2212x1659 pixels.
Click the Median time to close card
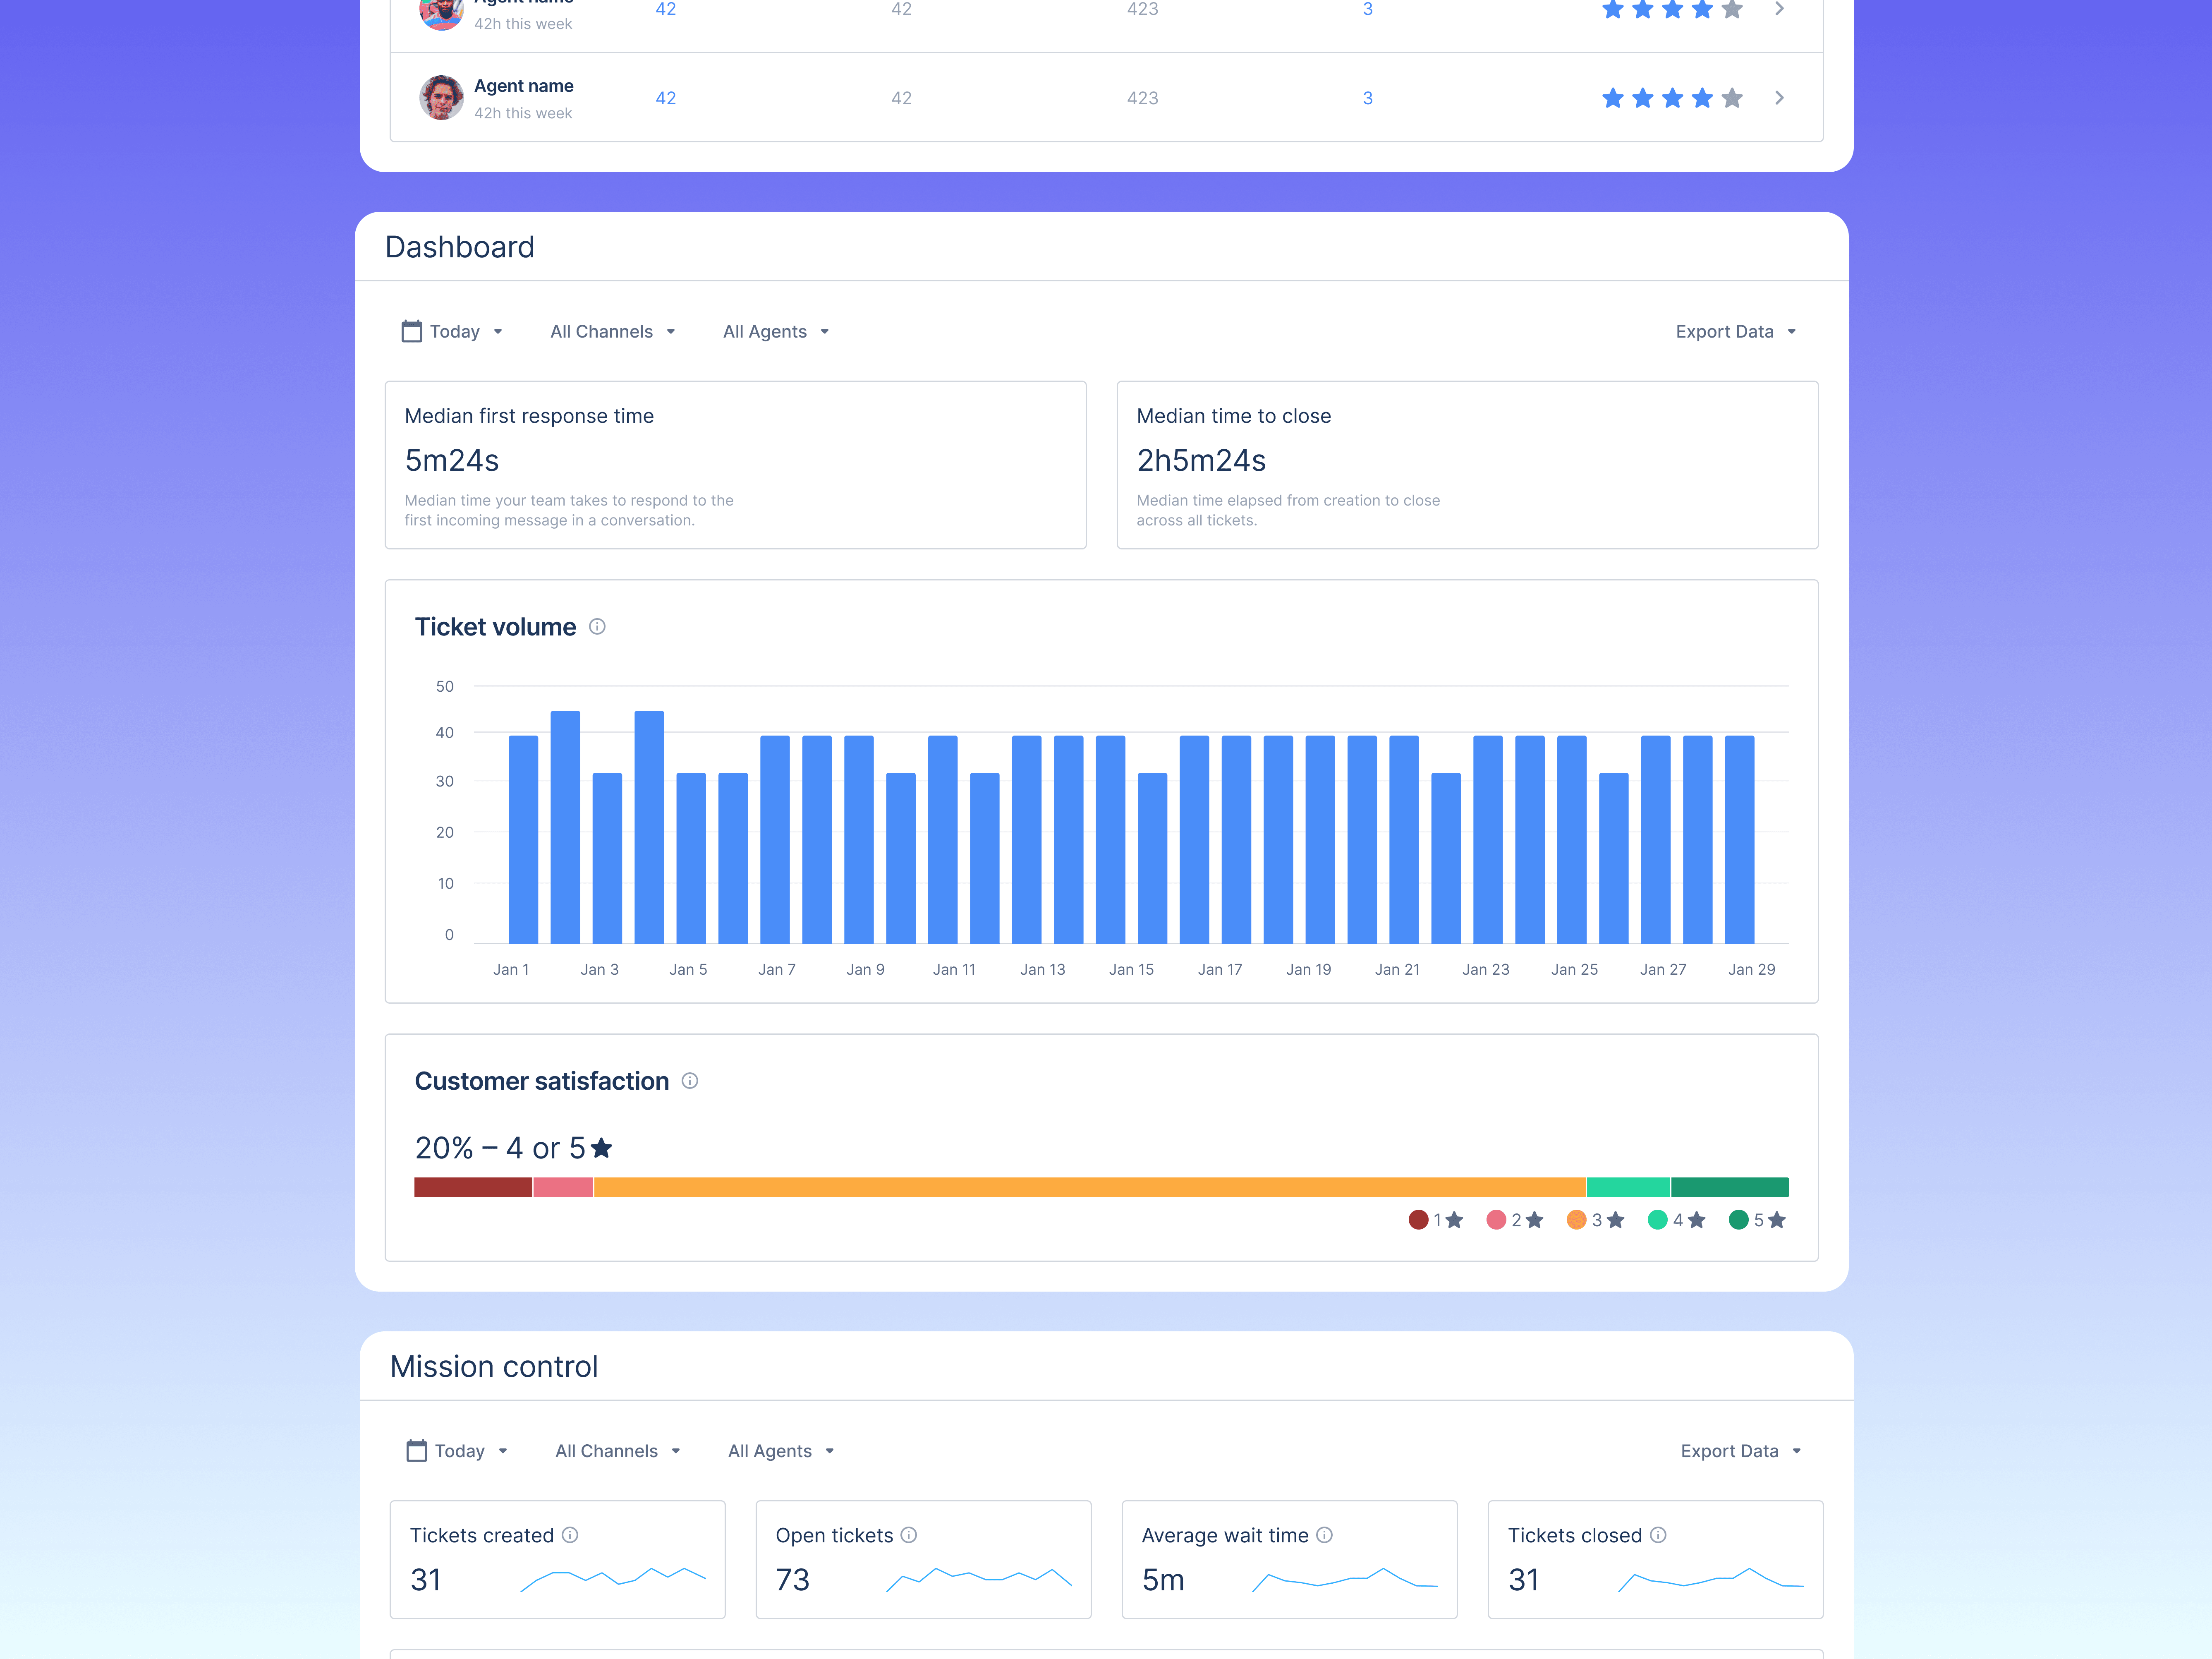tap(1467, 465)
